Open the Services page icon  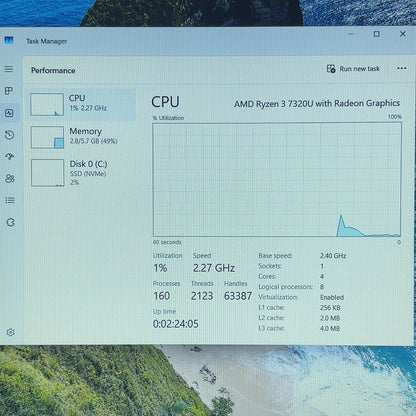10,222
